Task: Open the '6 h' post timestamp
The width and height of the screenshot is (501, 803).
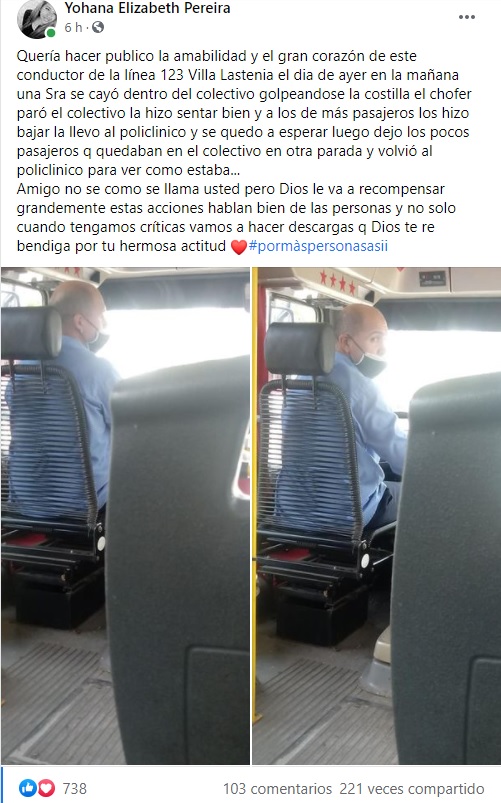Action: coord(73,28)
